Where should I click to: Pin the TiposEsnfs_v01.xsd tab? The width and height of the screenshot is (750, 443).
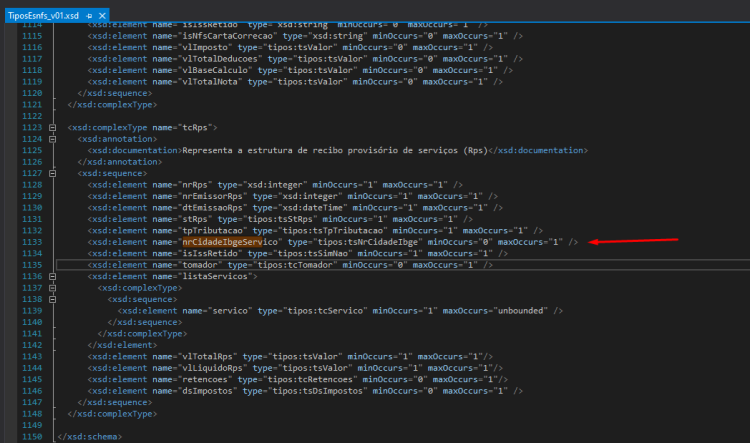pyautogui.click(x=89, y=16)
